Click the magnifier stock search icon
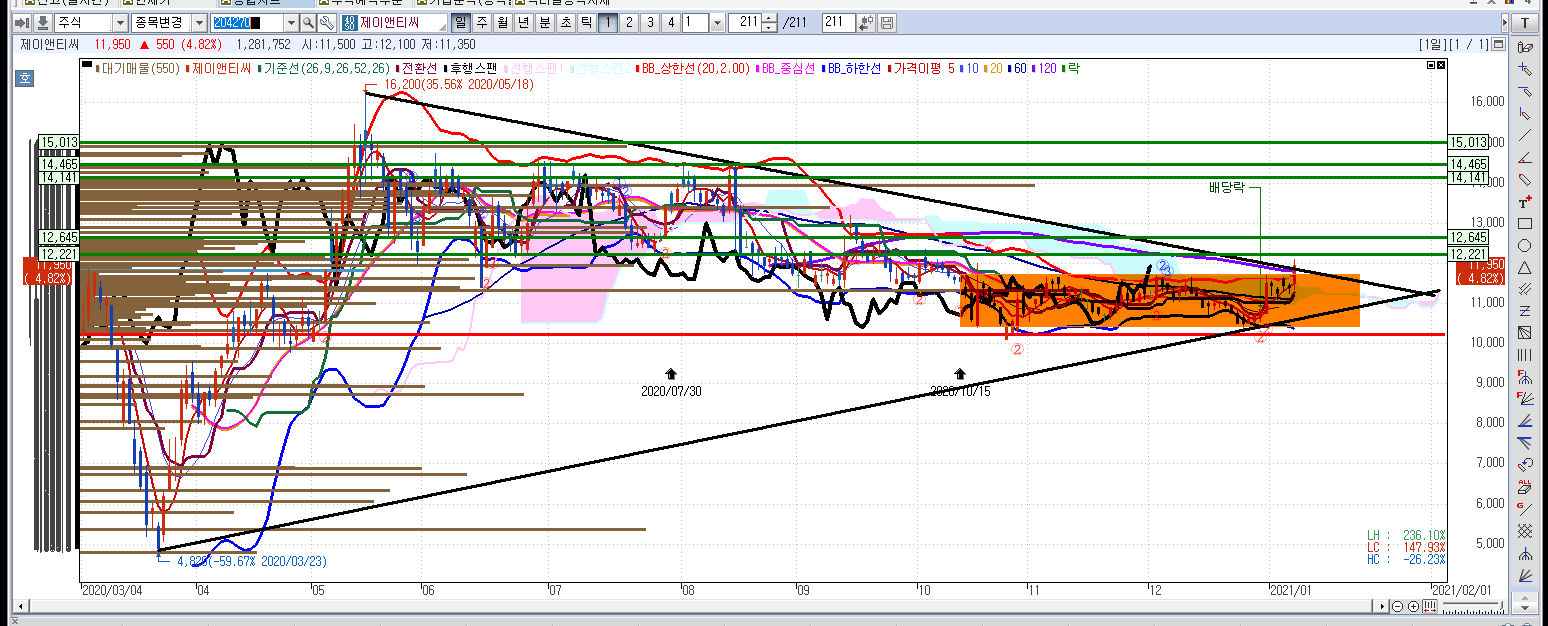The image size is (1548, 626). pos(309,22)
